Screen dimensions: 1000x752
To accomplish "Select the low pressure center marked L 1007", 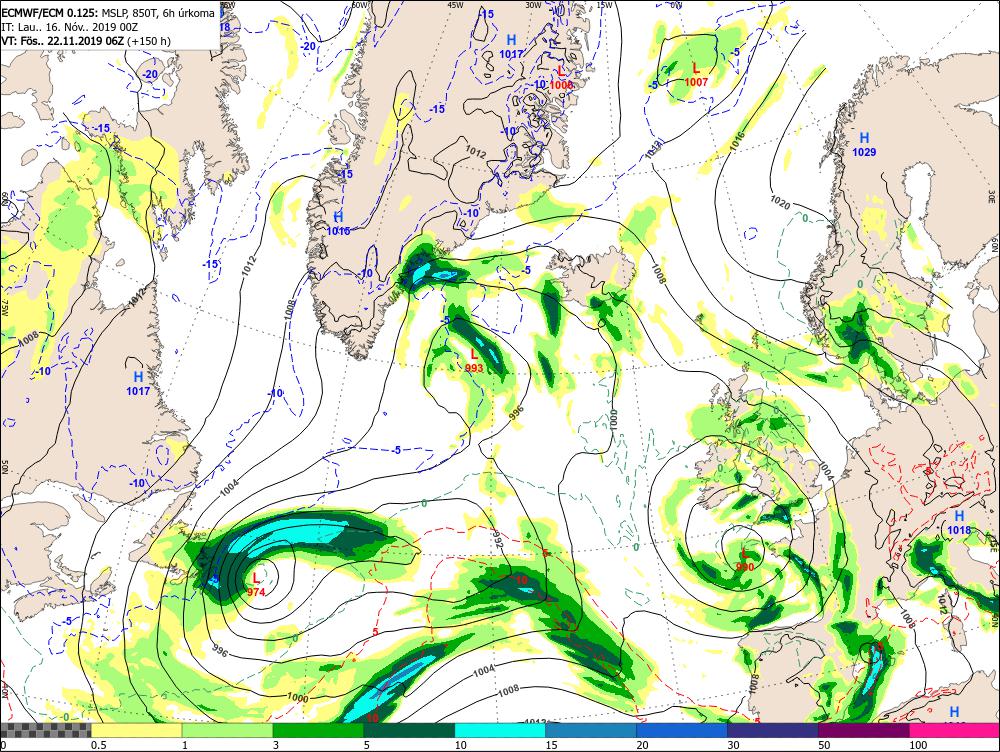I will (x=696, y=74).
